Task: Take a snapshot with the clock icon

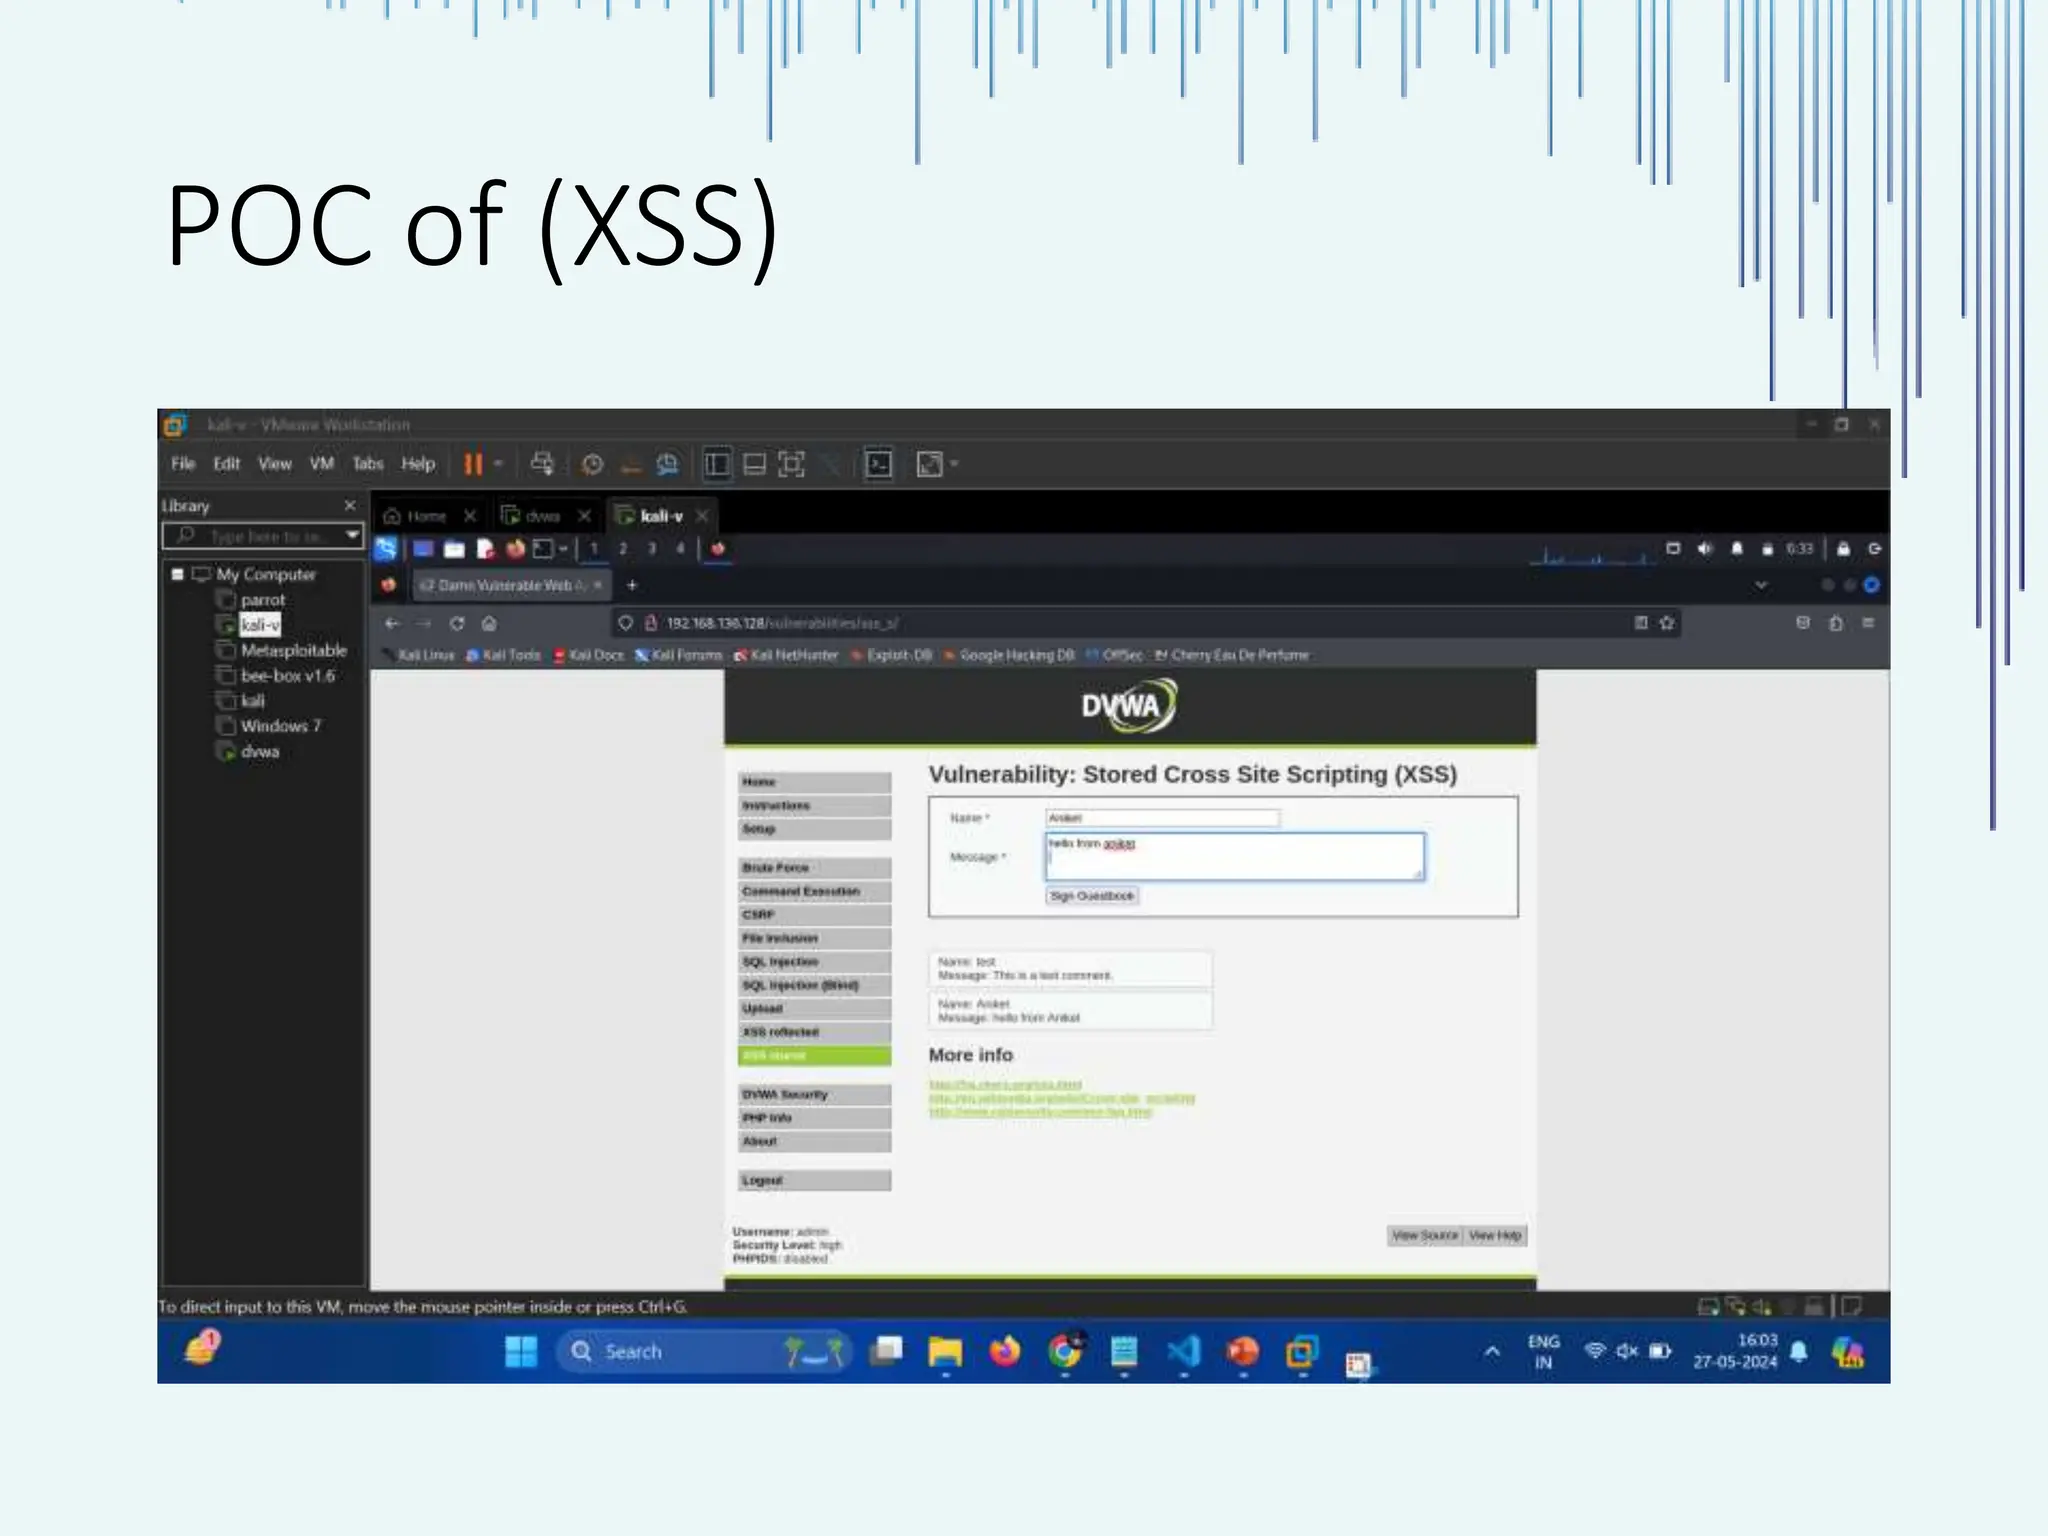Action: [592, 465]
